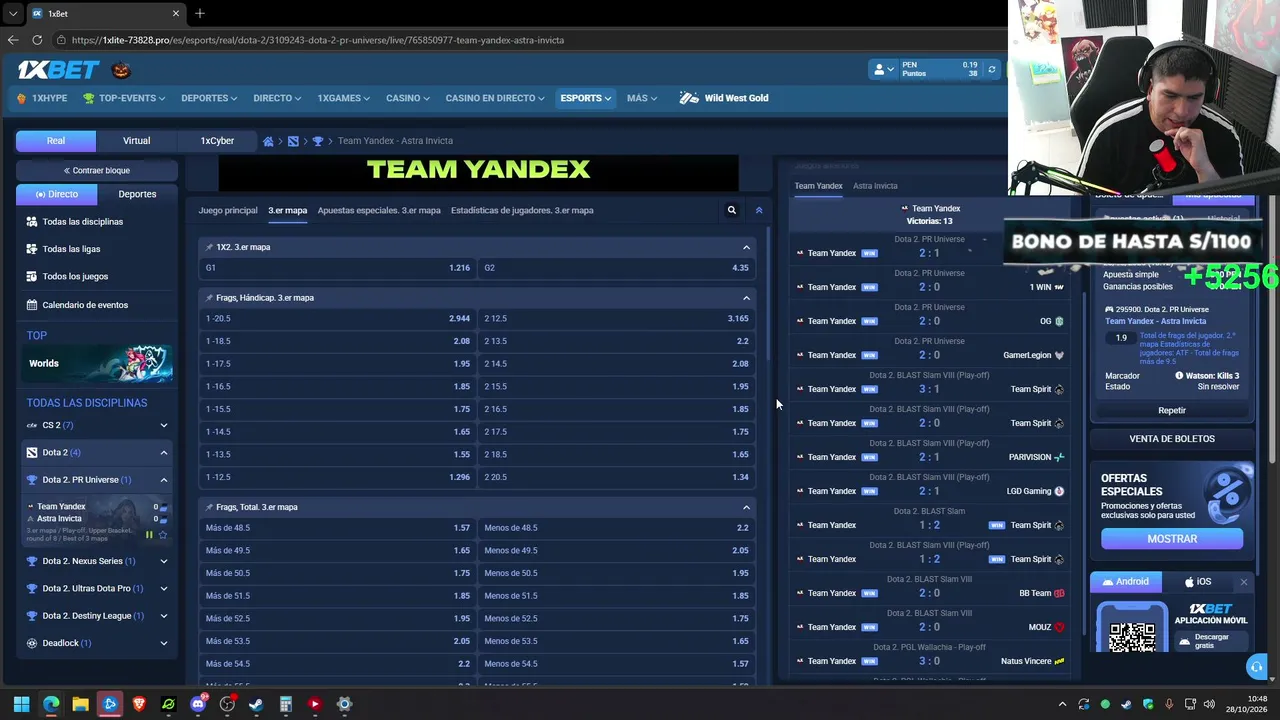
Task: Expand the CS 2 discipline
Action: click(x=164, y=425)
